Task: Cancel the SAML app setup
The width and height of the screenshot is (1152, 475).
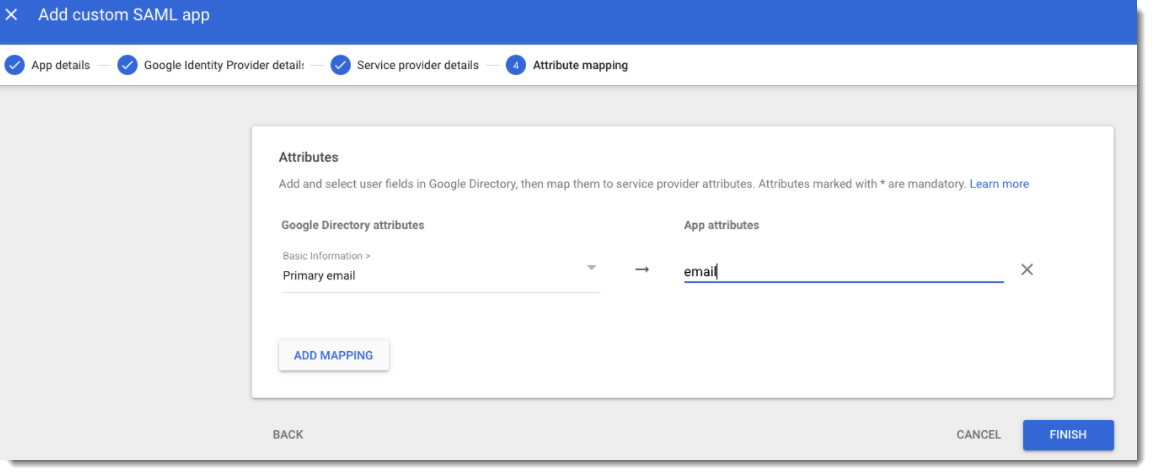Action: pos(978,435)
